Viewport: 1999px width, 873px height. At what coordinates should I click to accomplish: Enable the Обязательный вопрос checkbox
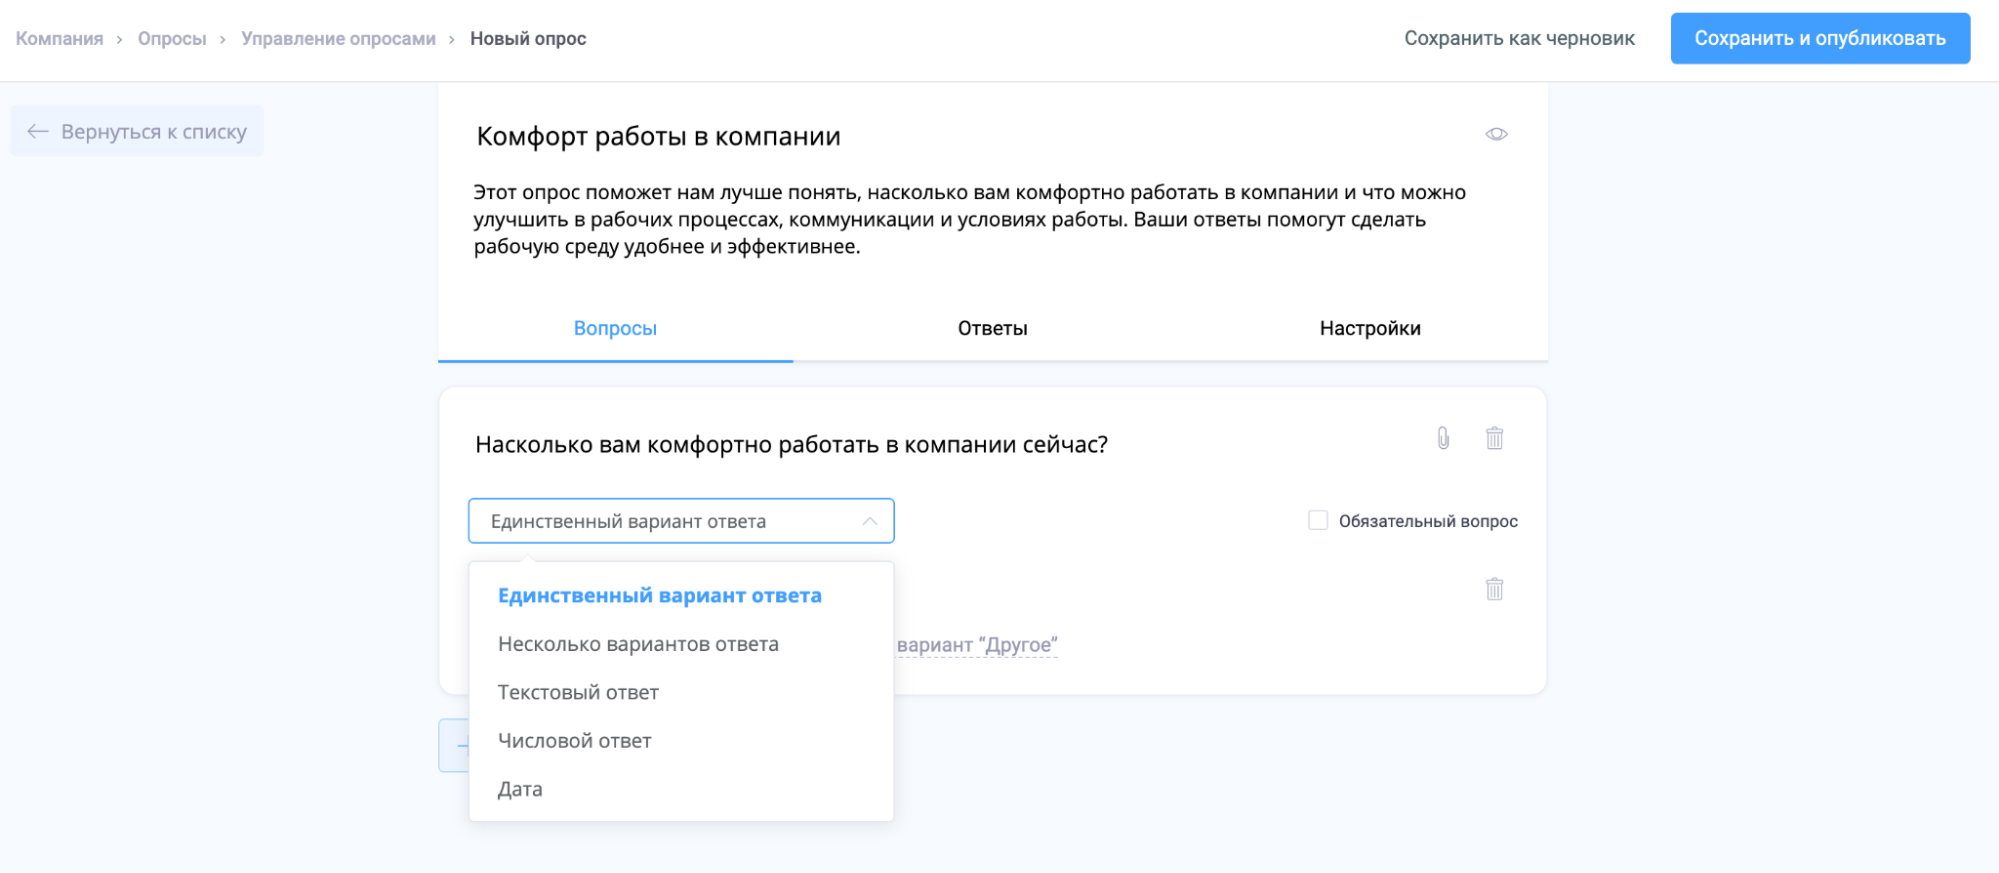pos(1318,520)
